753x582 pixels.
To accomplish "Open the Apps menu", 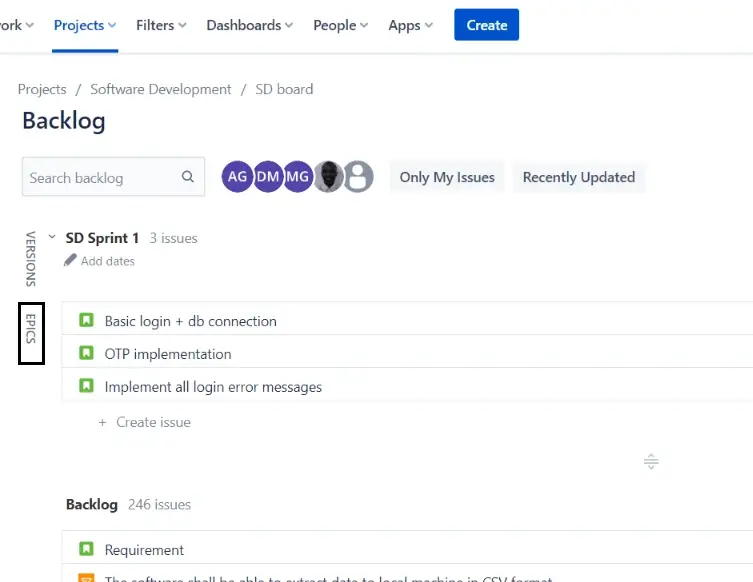I will (x=410, y=25).
